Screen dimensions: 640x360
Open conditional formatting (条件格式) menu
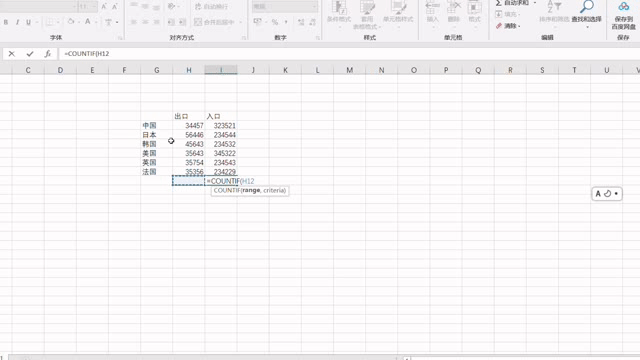tap(339, 13)
